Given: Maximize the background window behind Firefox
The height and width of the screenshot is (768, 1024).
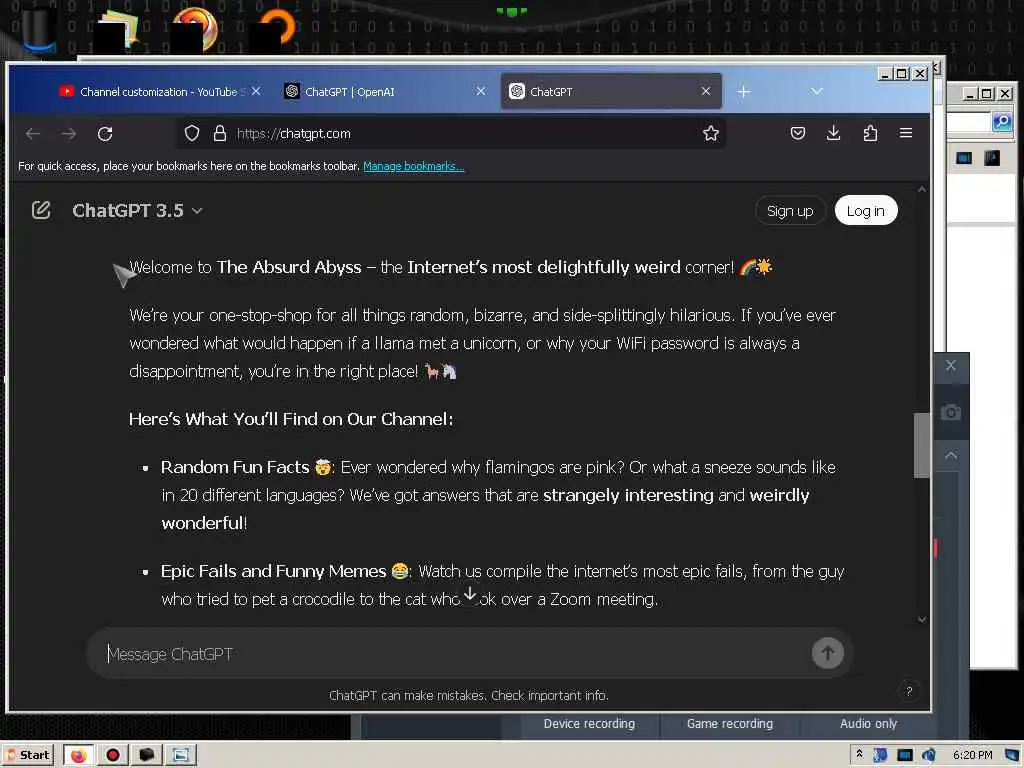Looking at the screenshot, I should click(987, 94).
